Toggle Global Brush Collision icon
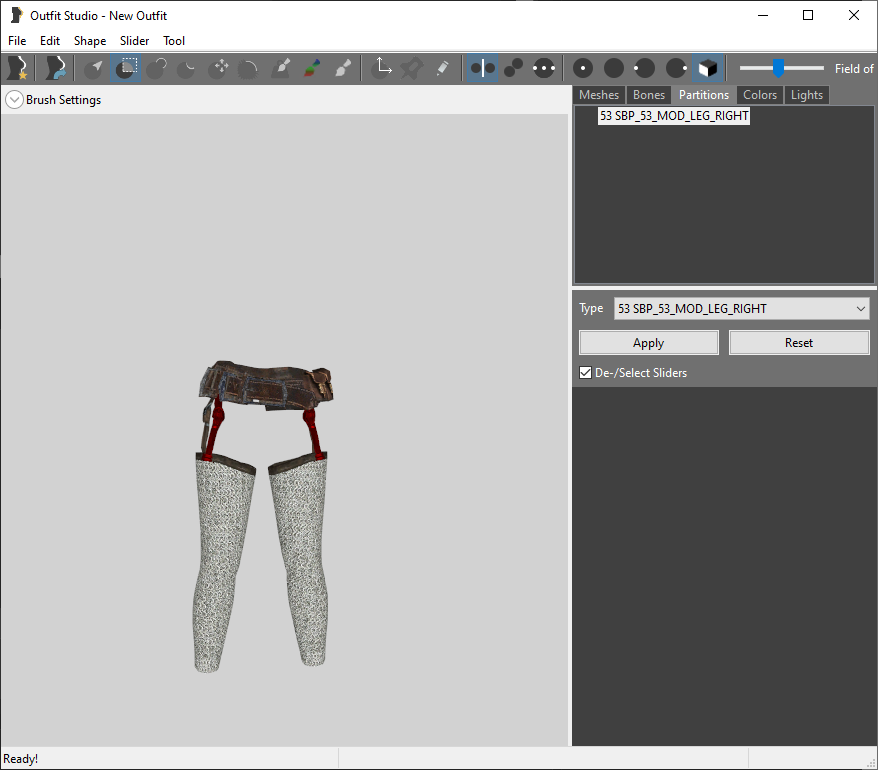878x770 pixels. (544, 68)
